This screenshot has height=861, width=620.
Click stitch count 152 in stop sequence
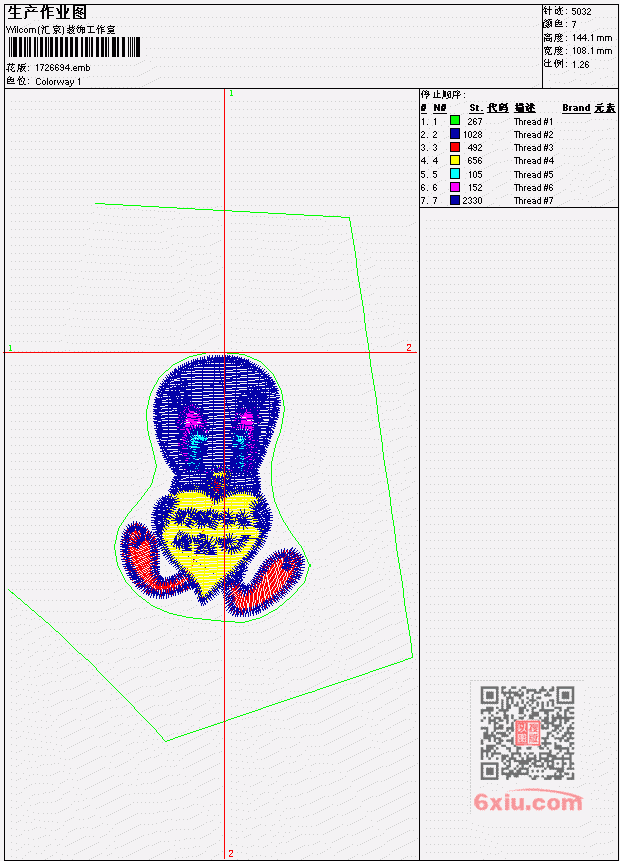[x=474, y=188]
